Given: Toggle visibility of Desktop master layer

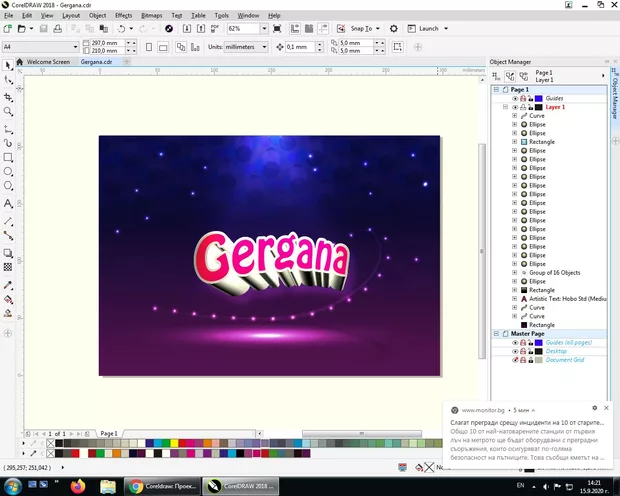Looking at the screenshot, I should (x=515, y=351).
